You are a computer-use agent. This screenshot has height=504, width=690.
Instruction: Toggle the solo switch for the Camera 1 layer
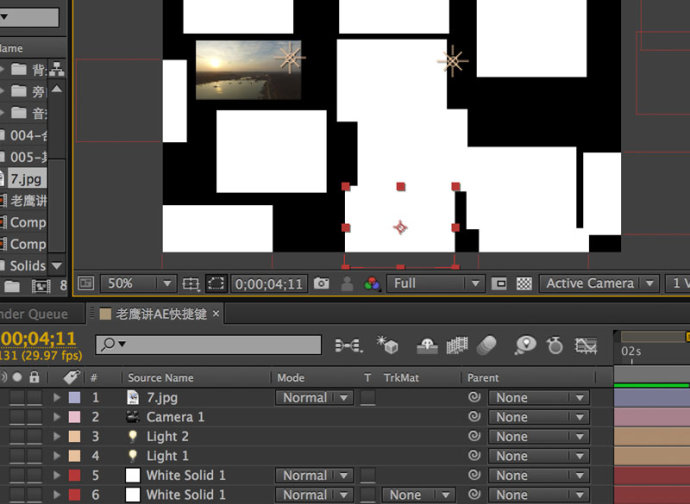pyautogui.click(x=17, y=417)
